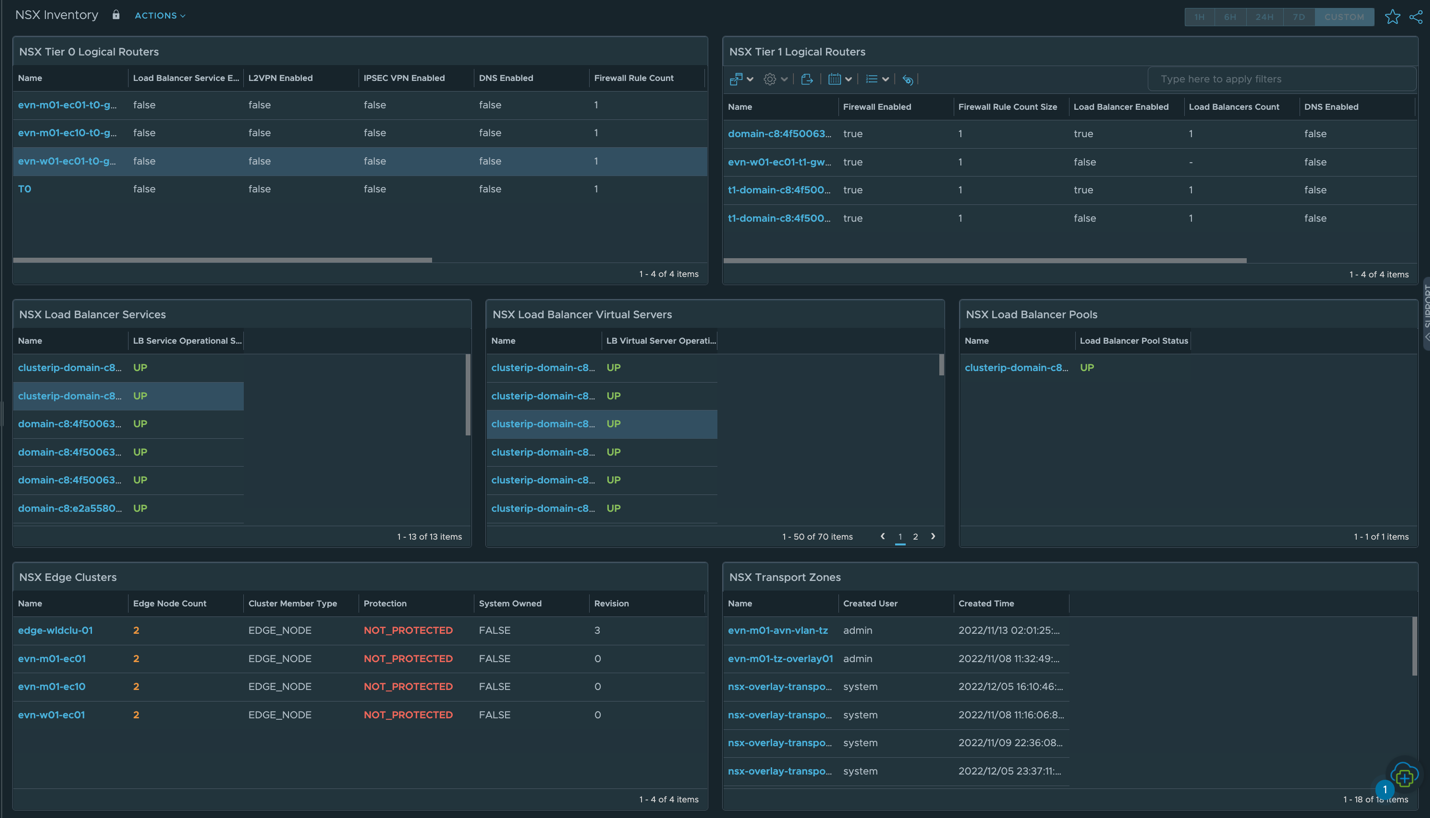The height and width of the screenshot is (818, 1430).
Task: Select the 24H time range
Action: (x=1264, y=17)
